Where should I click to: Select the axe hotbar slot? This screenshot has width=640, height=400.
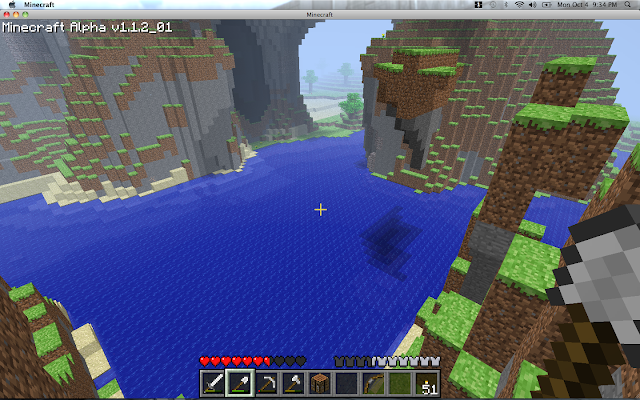coord(293,383)
